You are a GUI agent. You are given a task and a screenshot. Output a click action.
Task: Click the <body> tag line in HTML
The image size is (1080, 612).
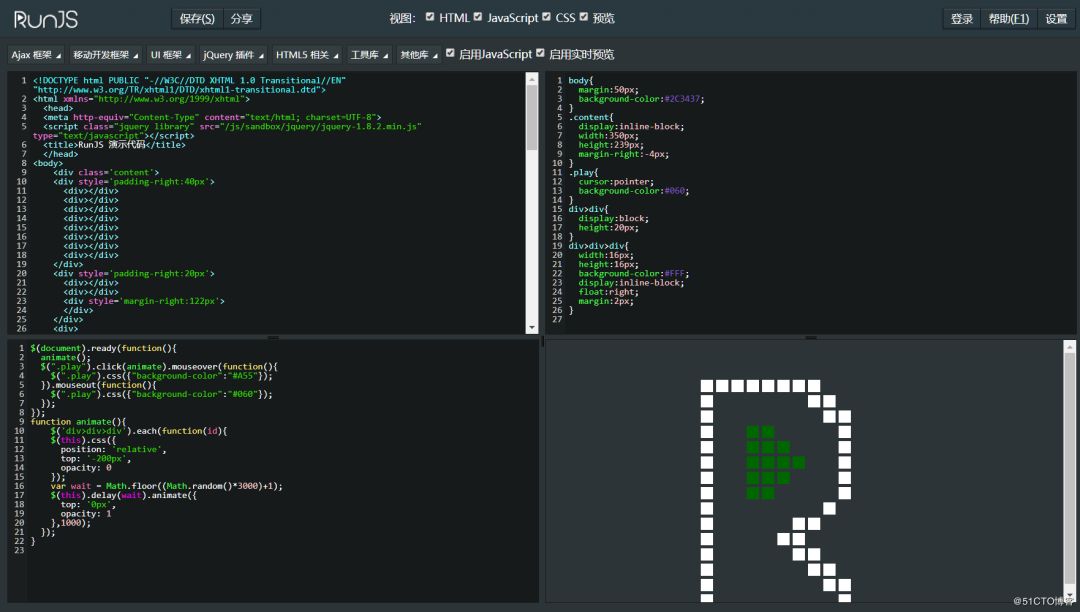(48, 163)
